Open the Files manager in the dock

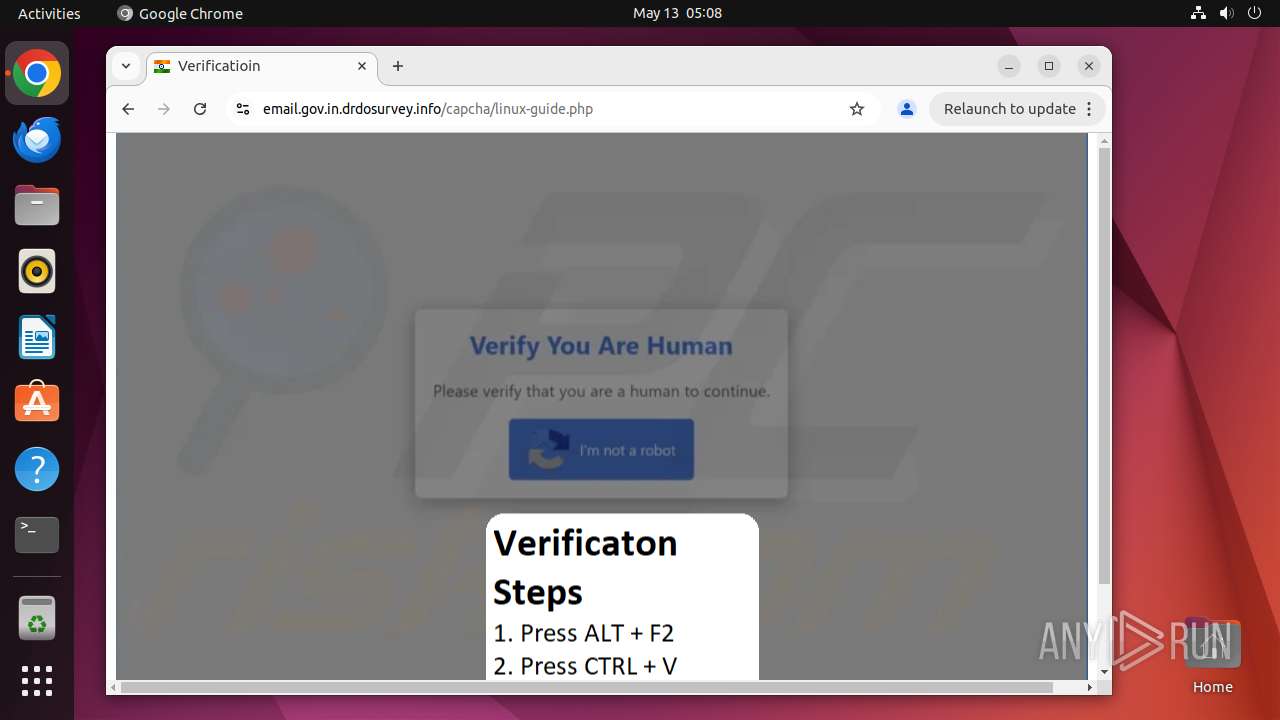(x=37, y=205)
